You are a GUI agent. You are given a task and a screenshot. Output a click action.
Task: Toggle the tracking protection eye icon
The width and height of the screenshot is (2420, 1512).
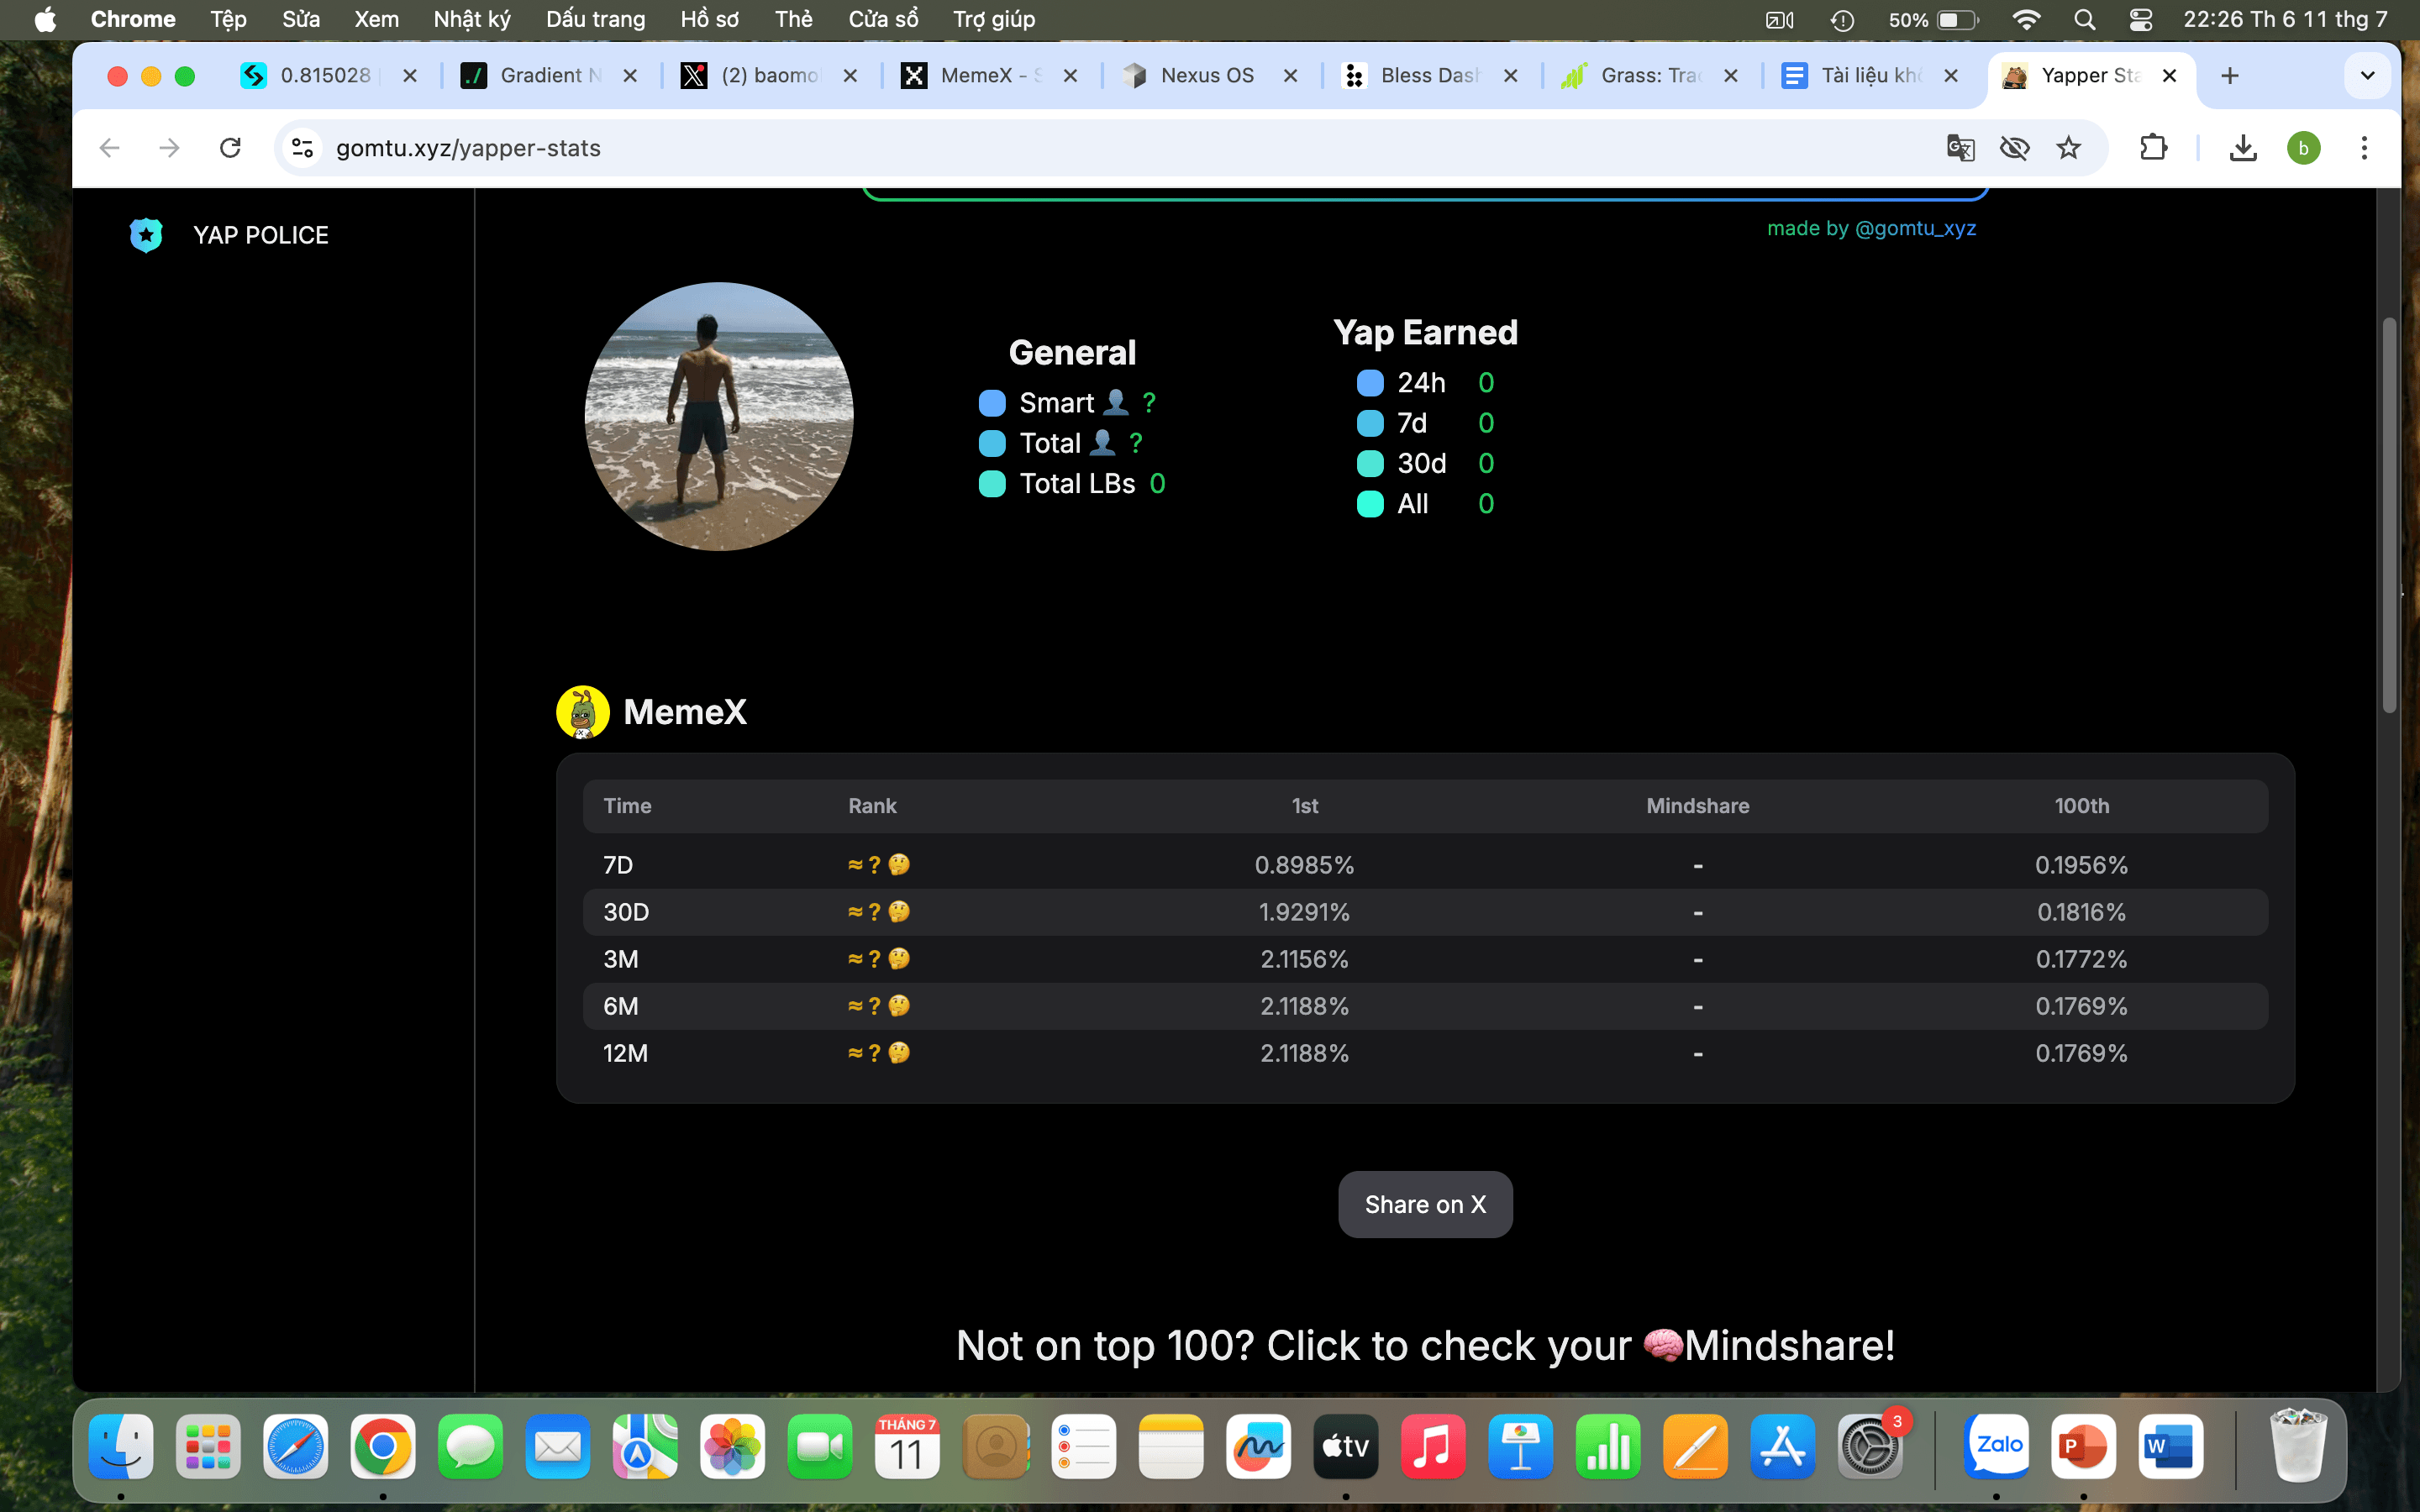[2014, 148]
